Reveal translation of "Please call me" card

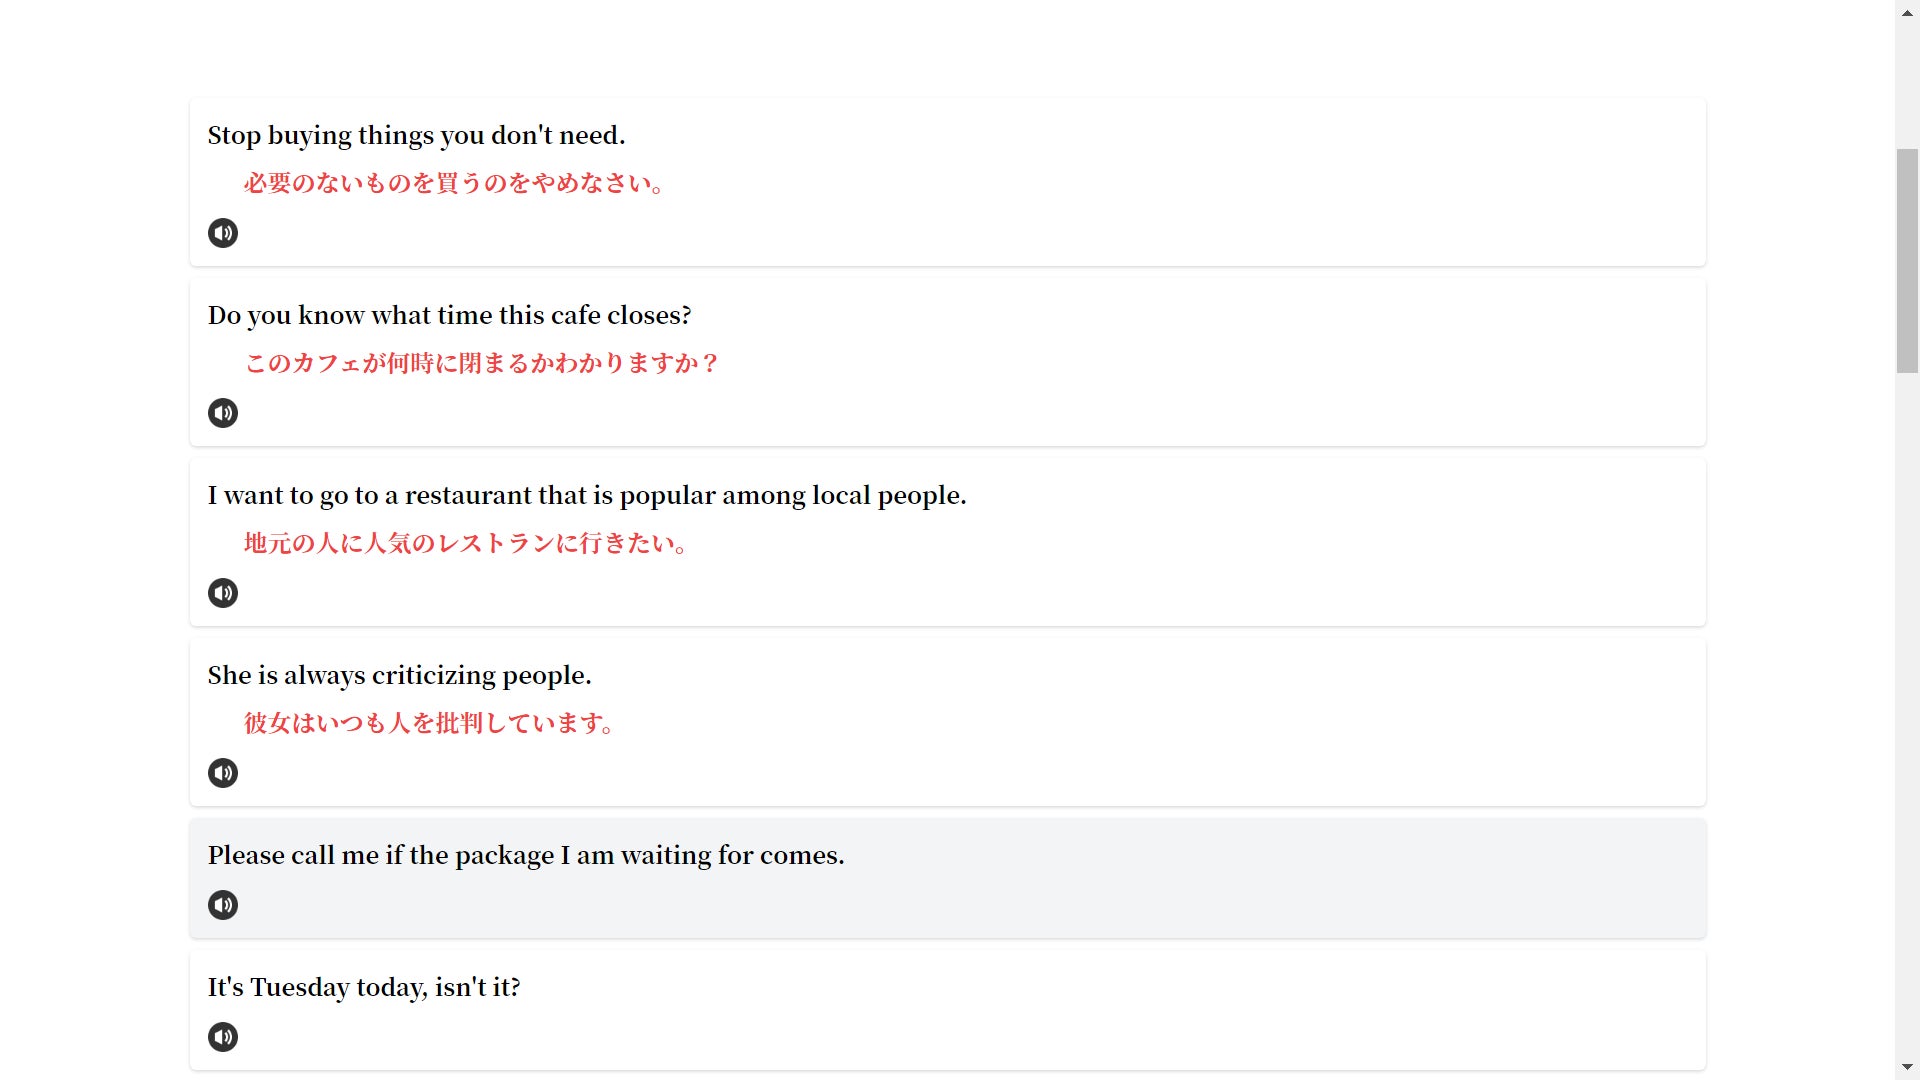526,856
